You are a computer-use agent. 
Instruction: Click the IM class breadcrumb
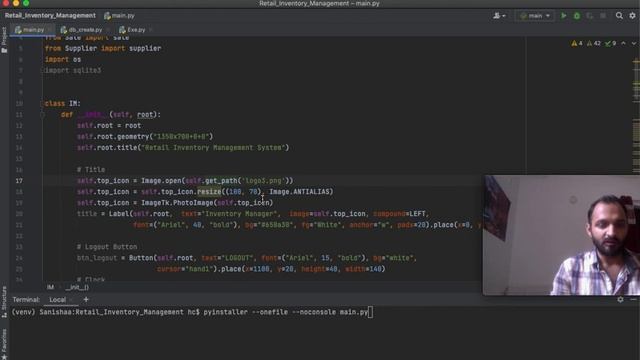(50, 287)
